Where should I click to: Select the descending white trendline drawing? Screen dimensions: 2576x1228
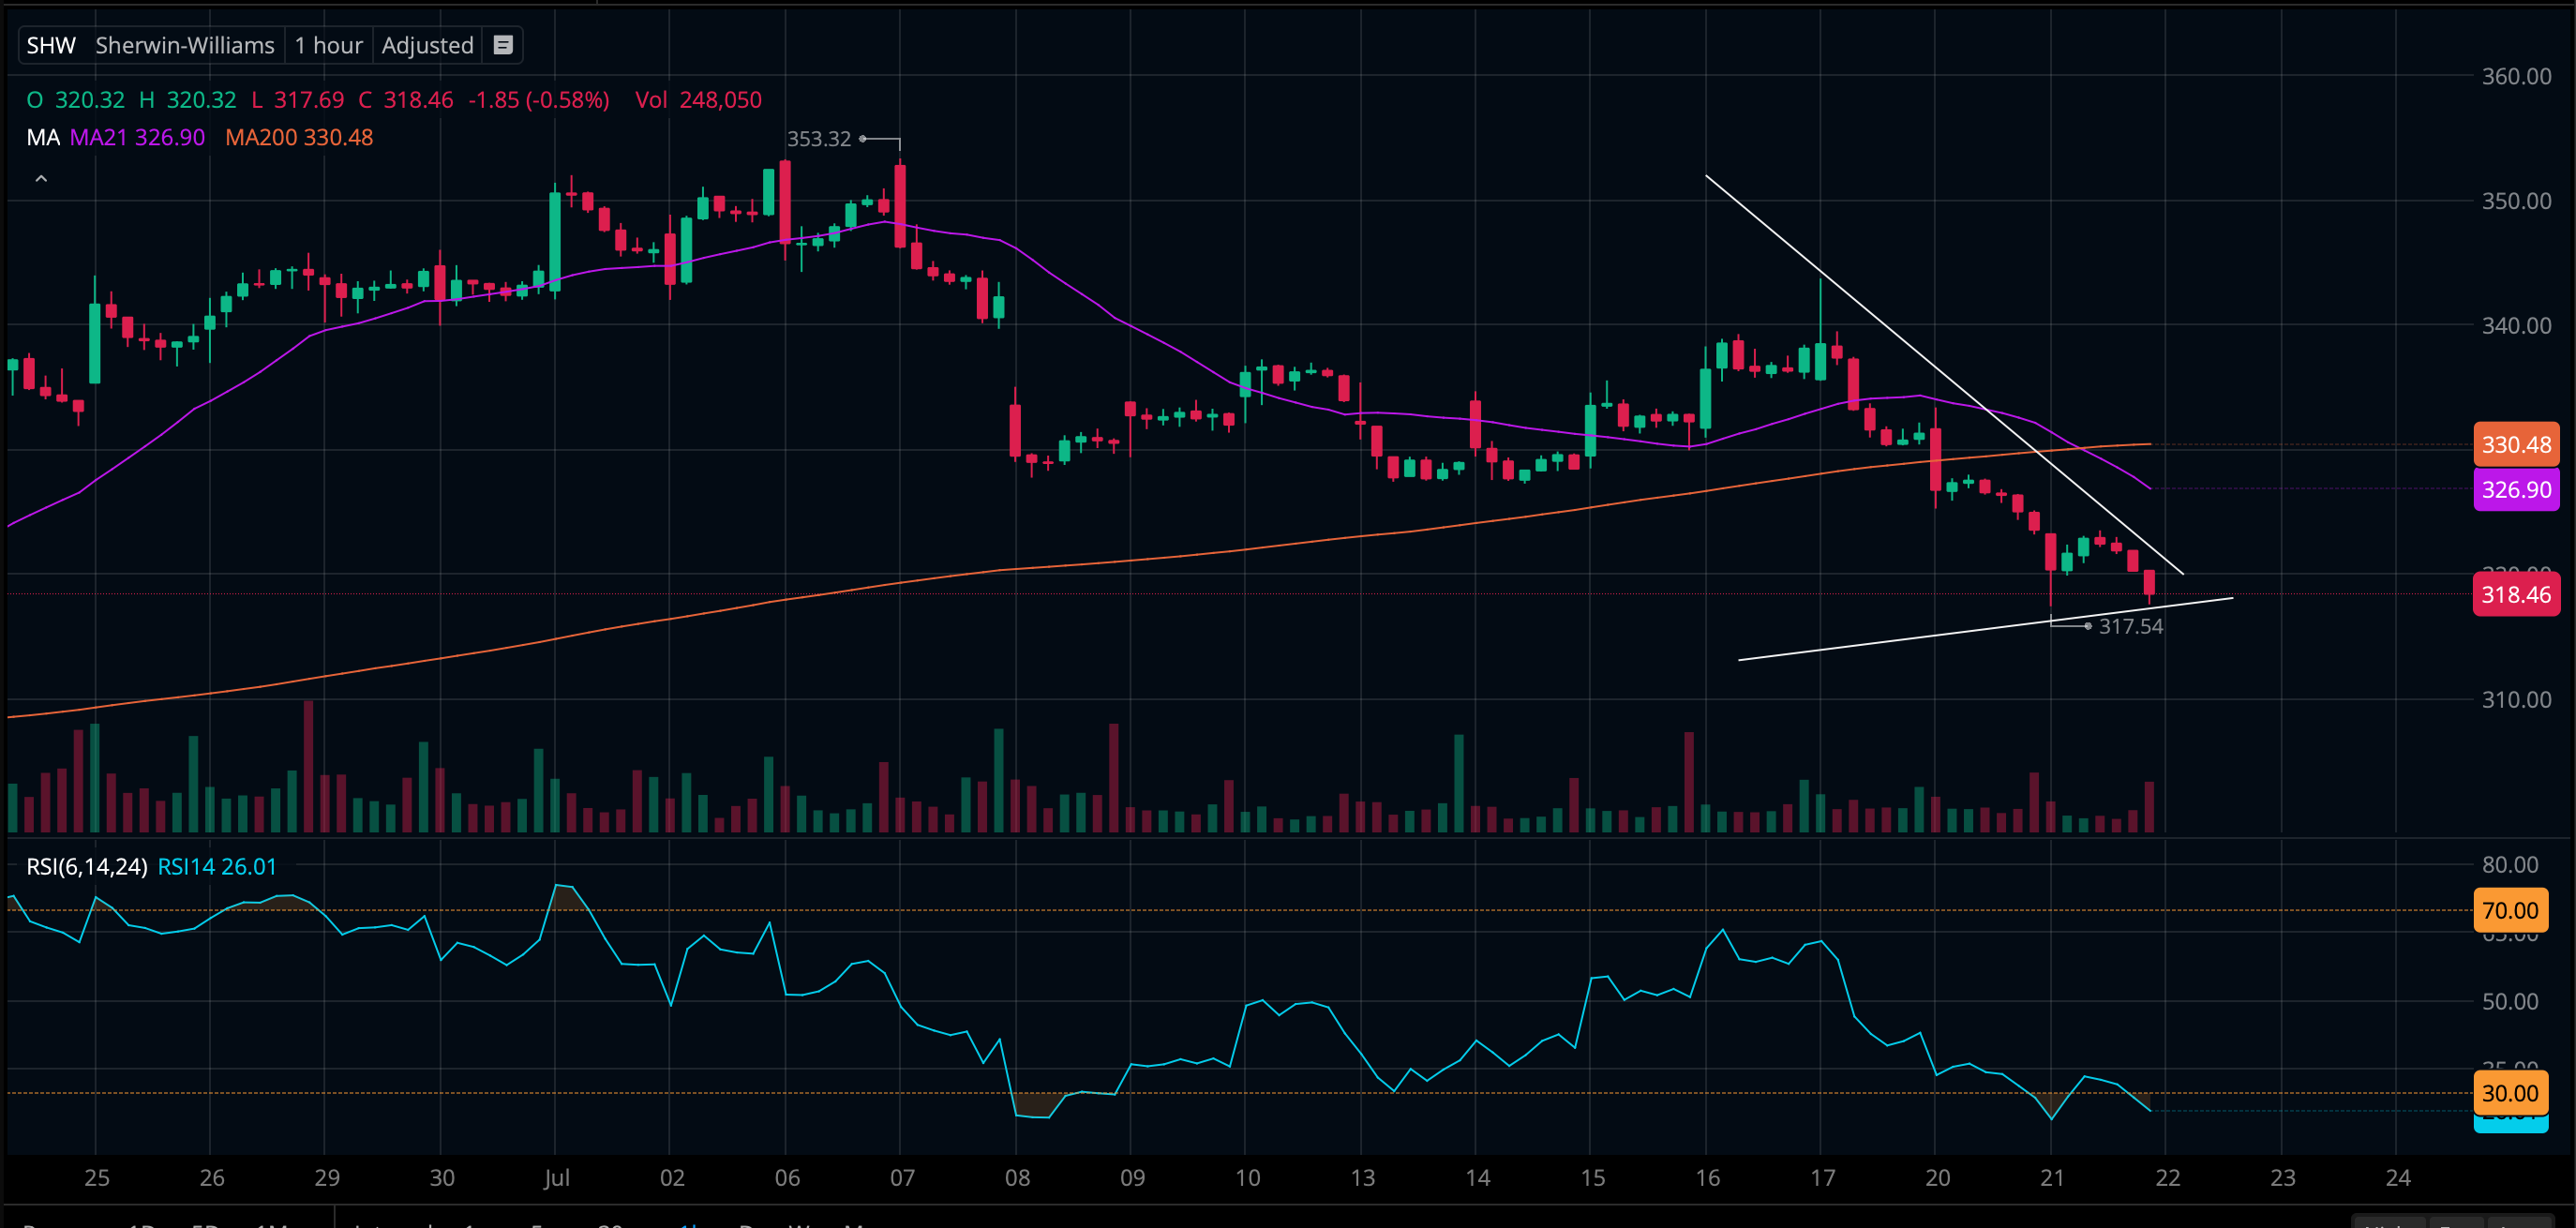pos(1944,374)
